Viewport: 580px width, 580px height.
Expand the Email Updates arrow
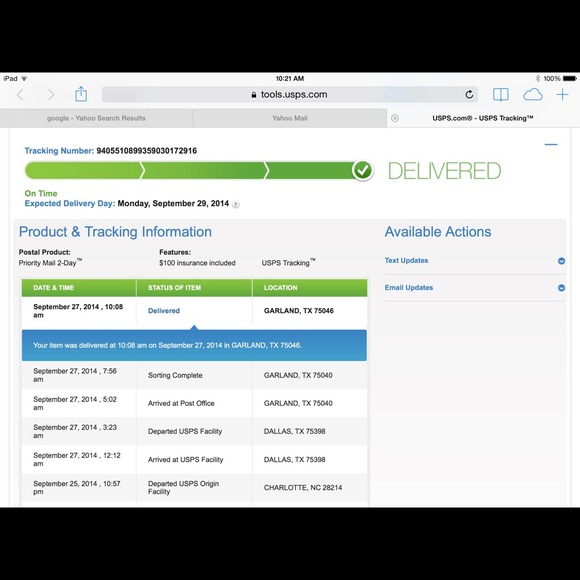coord(561,288)
